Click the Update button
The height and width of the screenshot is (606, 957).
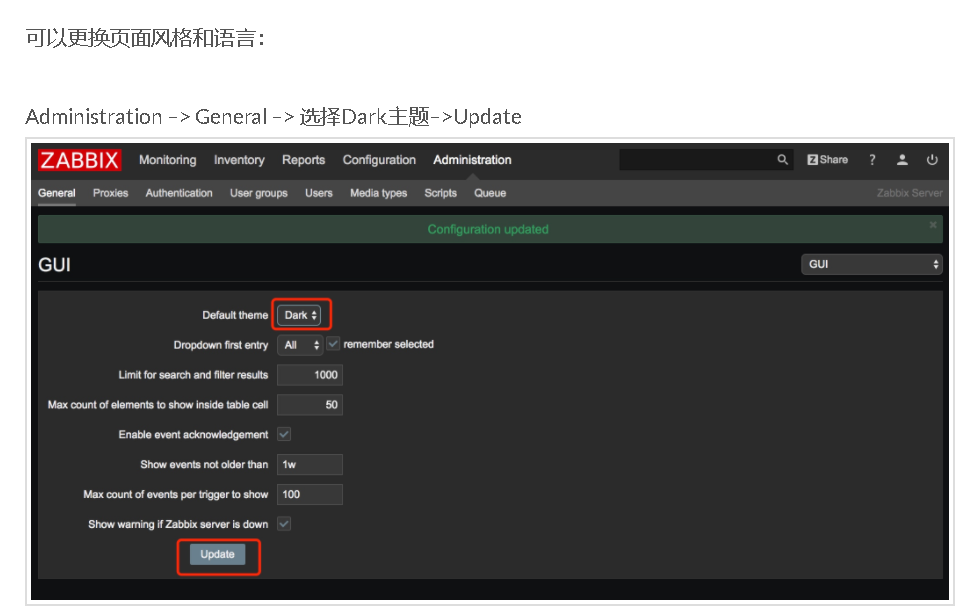pyautogui.click(x=217, y=554)
